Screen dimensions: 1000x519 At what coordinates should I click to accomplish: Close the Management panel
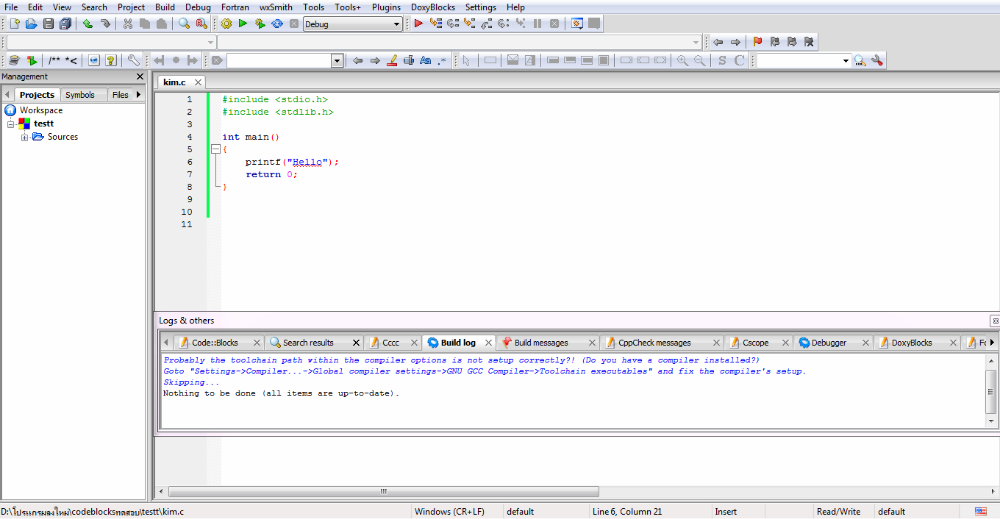point(140,77)
